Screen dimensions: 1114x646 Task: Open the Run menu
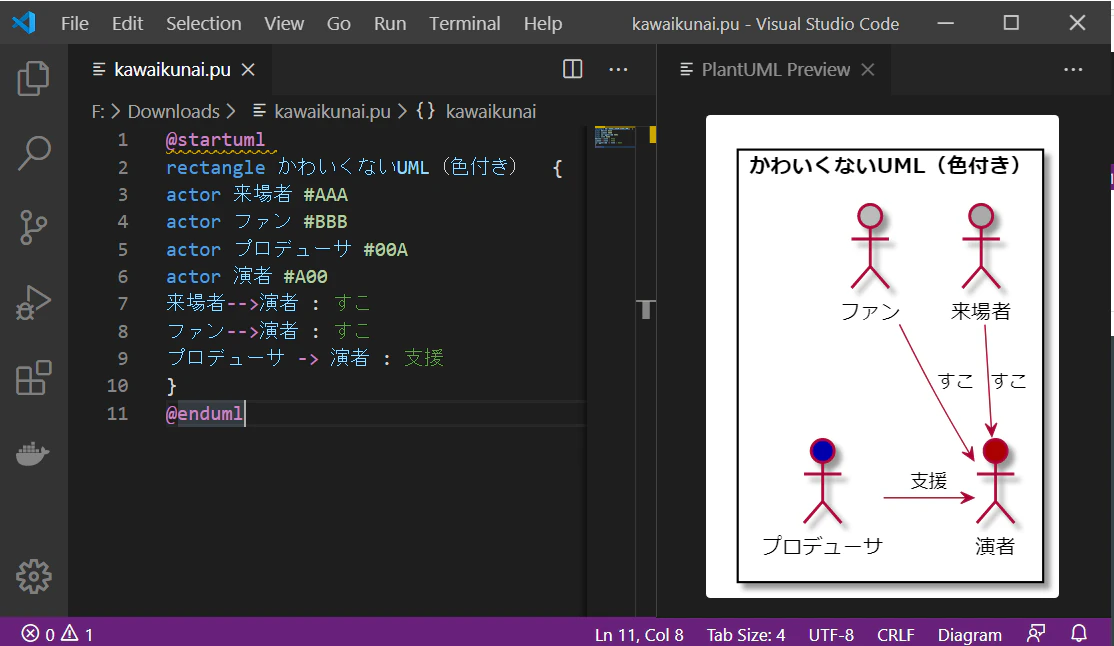(390, 23)
